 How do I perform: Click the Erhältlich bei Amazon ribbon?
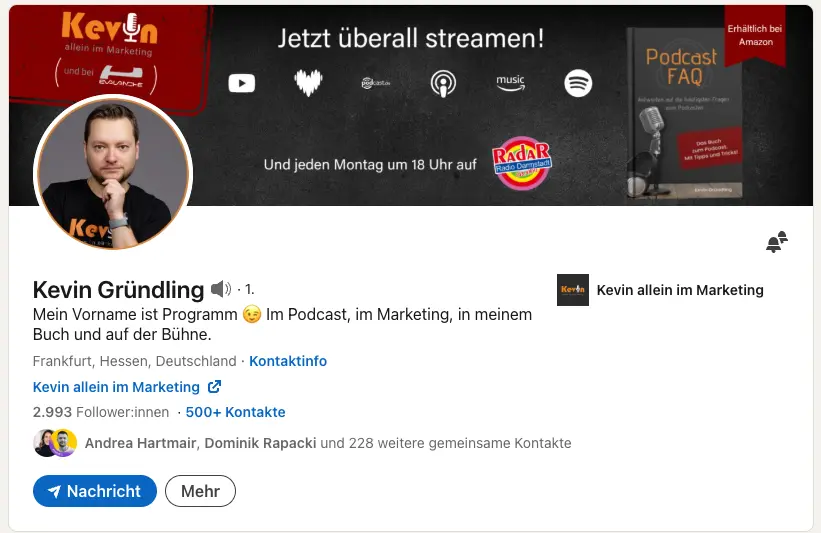tap(755, 35)
